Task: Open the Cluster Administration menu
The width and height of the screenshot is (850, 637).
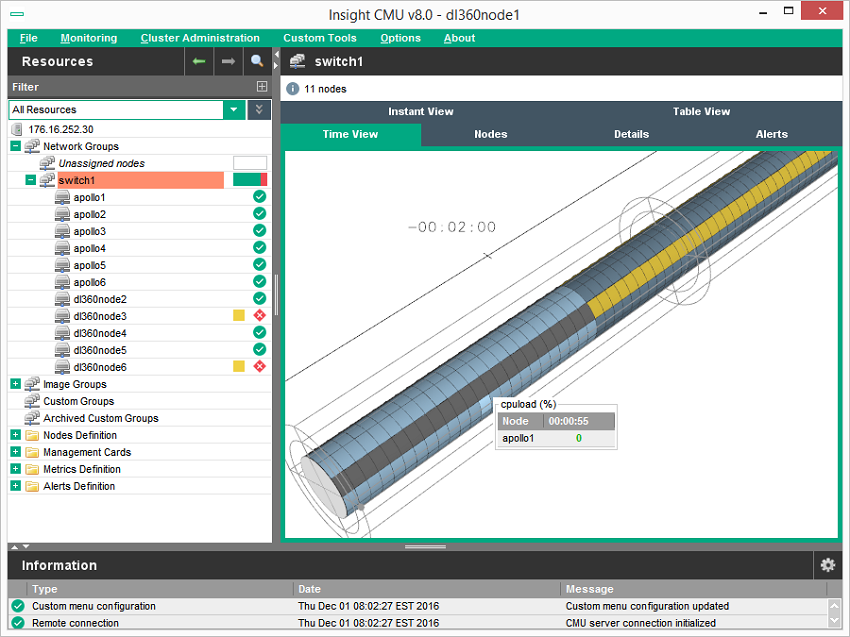Action: pos(200,38)
